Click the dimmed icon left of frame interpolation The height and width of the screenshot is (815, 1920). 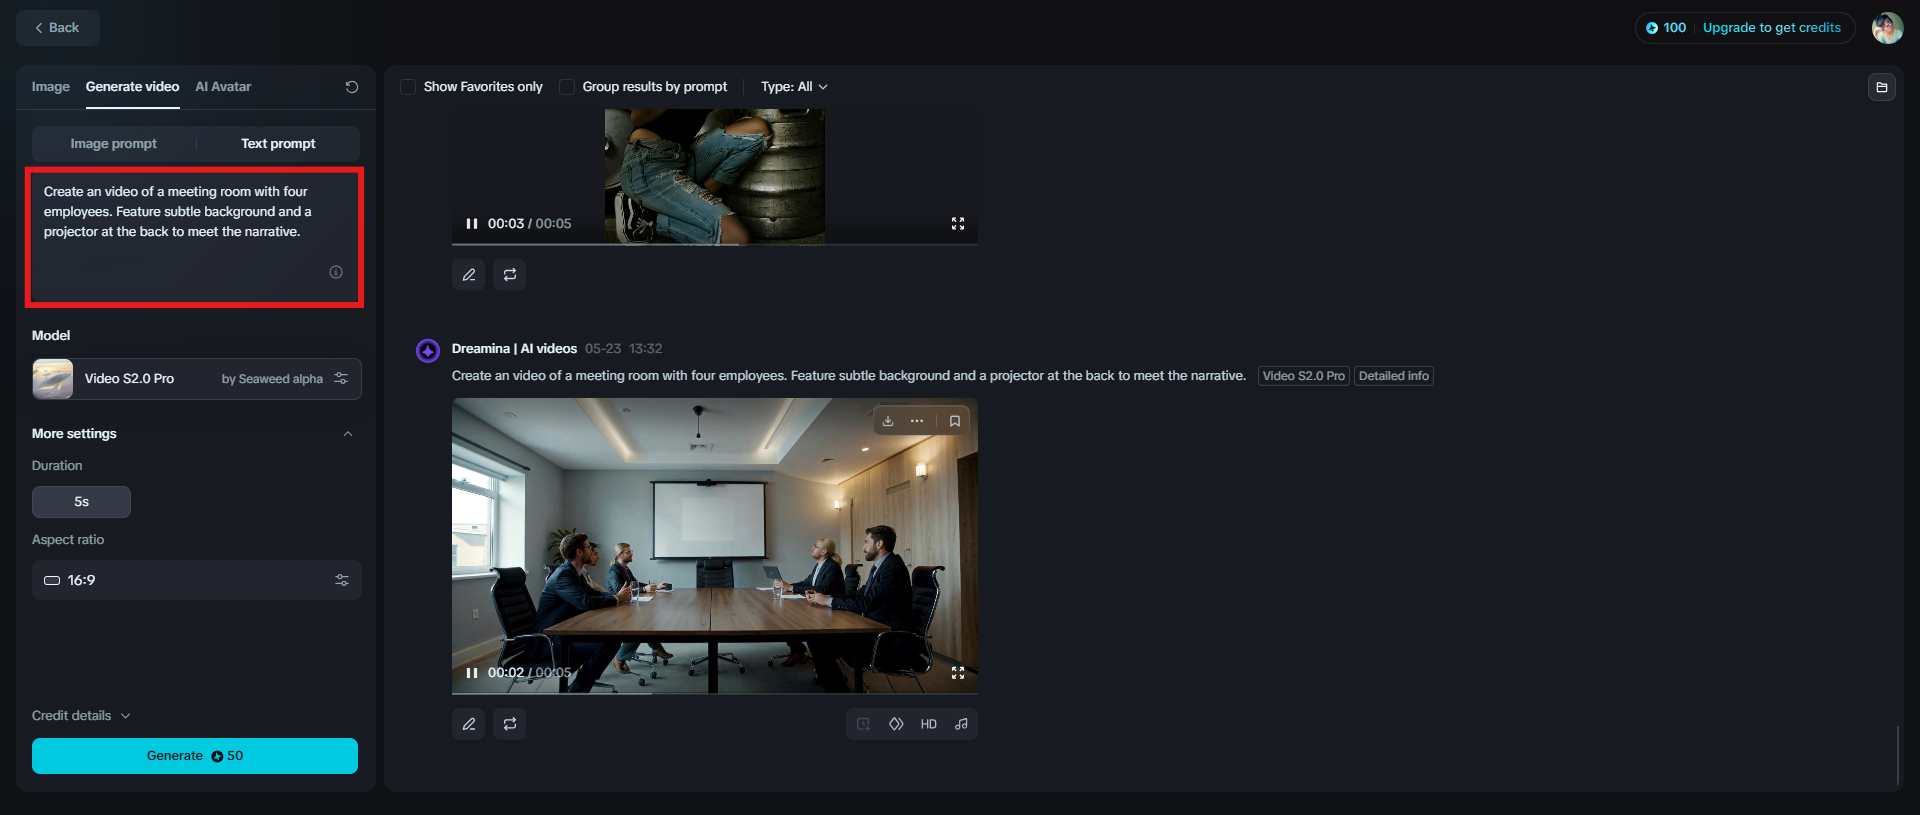tap(863, 724)
